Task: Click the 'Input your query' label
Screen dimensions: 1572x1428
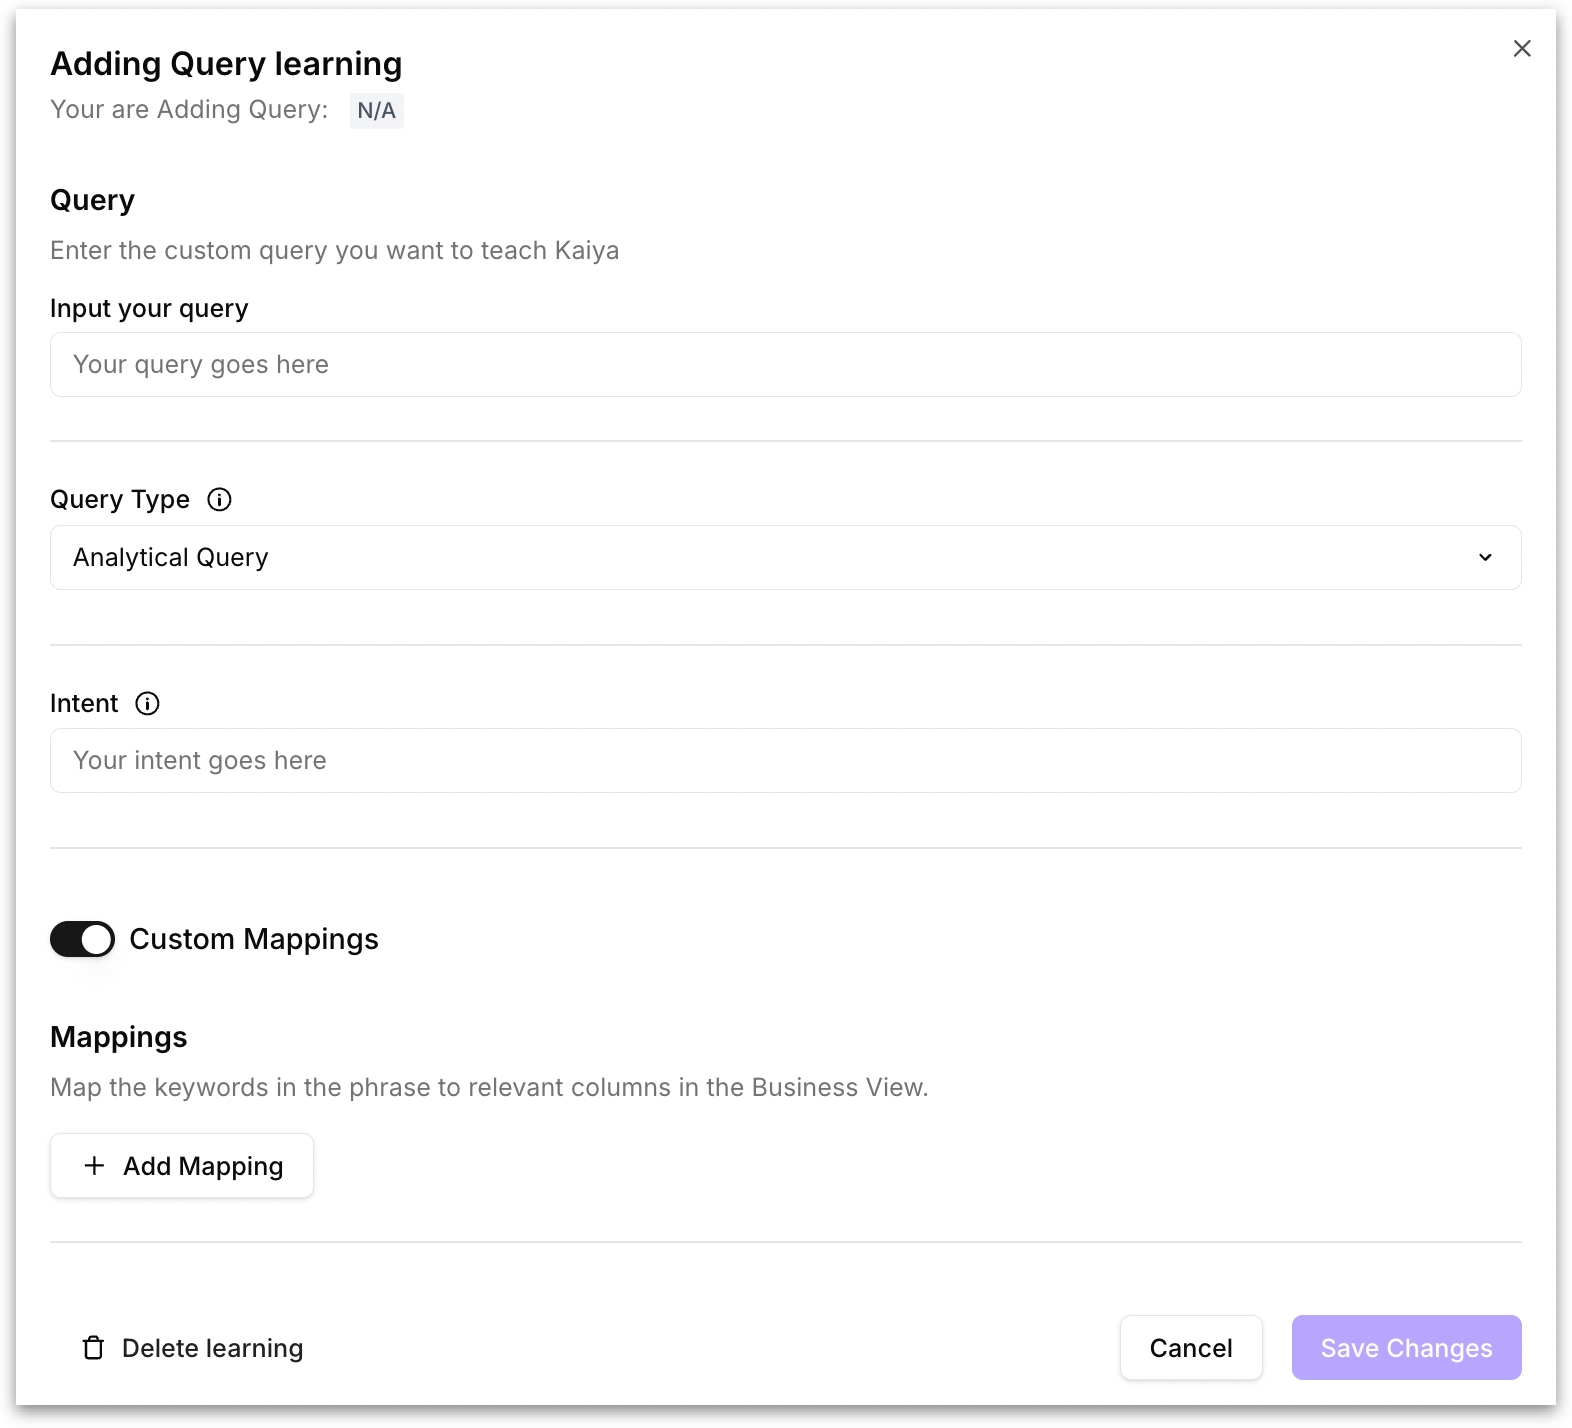Action: coord(149,309)
